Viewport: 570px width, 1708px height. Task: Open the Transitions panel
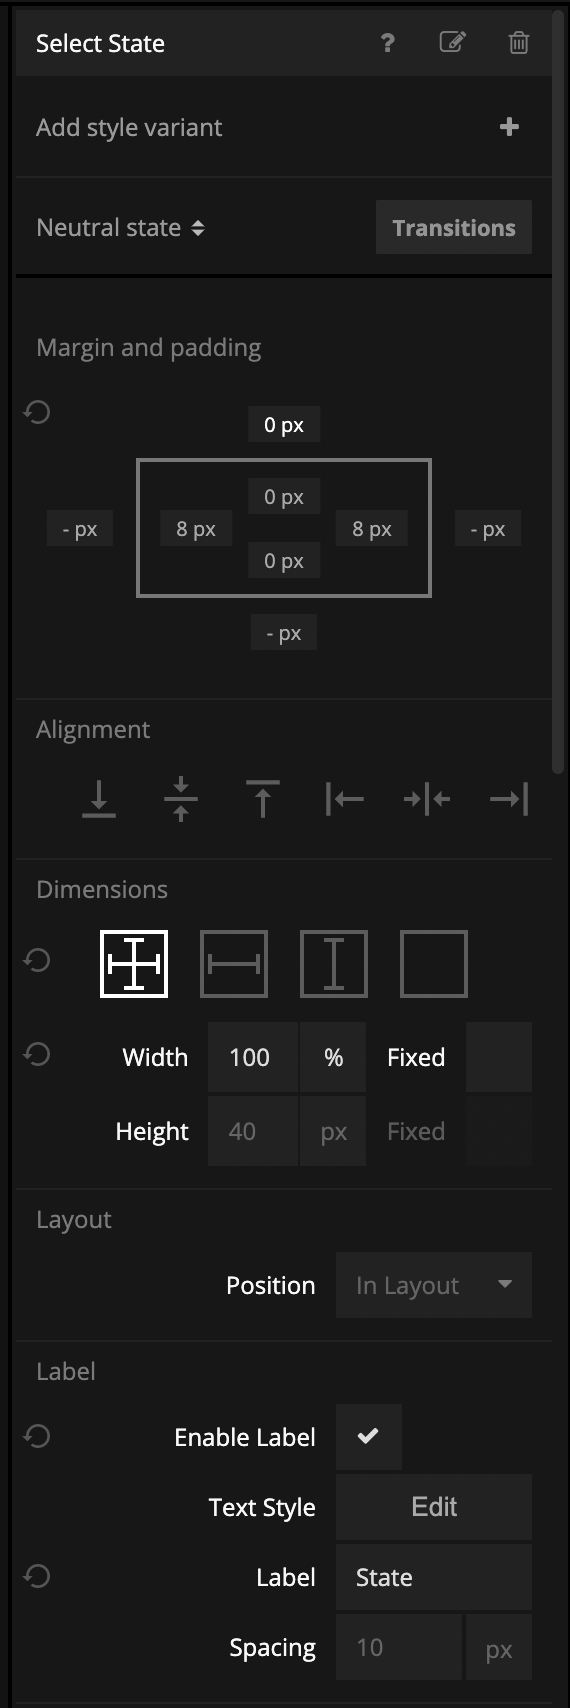point(454,227)
